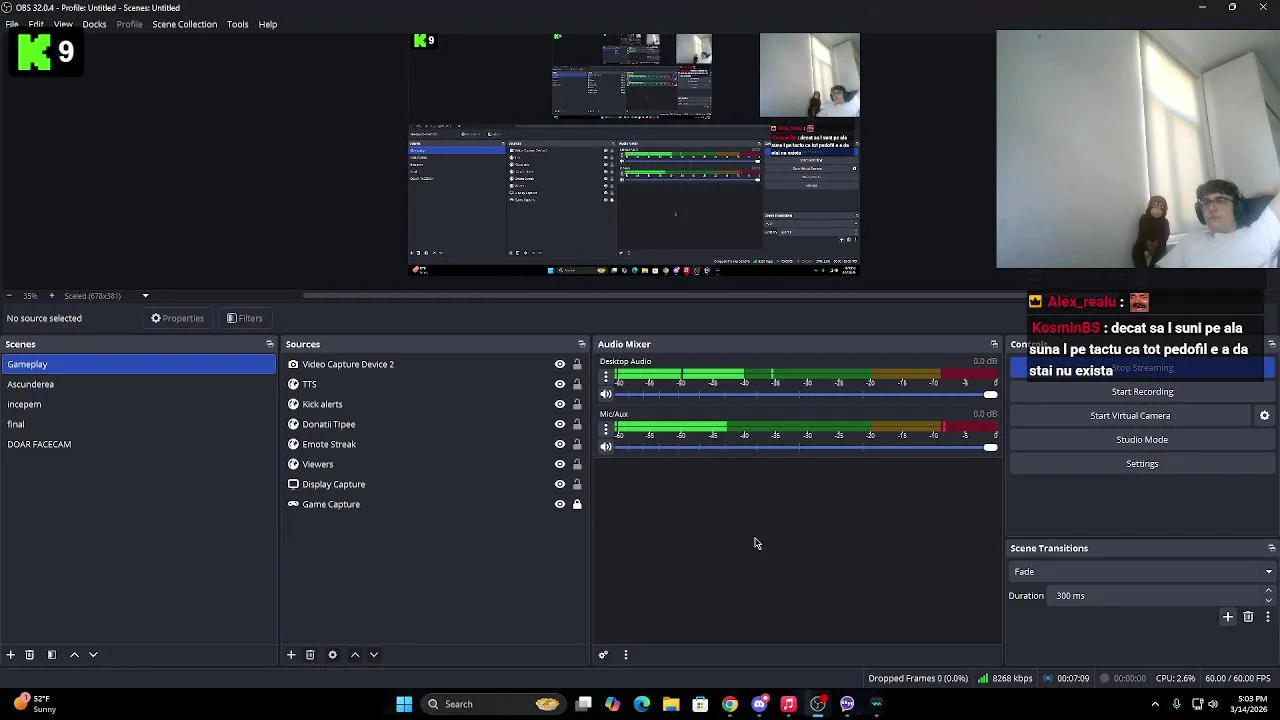Move source up arrow in Sources toolbar
This screenshot has width=1280, height=720.
tap(355, 655)
